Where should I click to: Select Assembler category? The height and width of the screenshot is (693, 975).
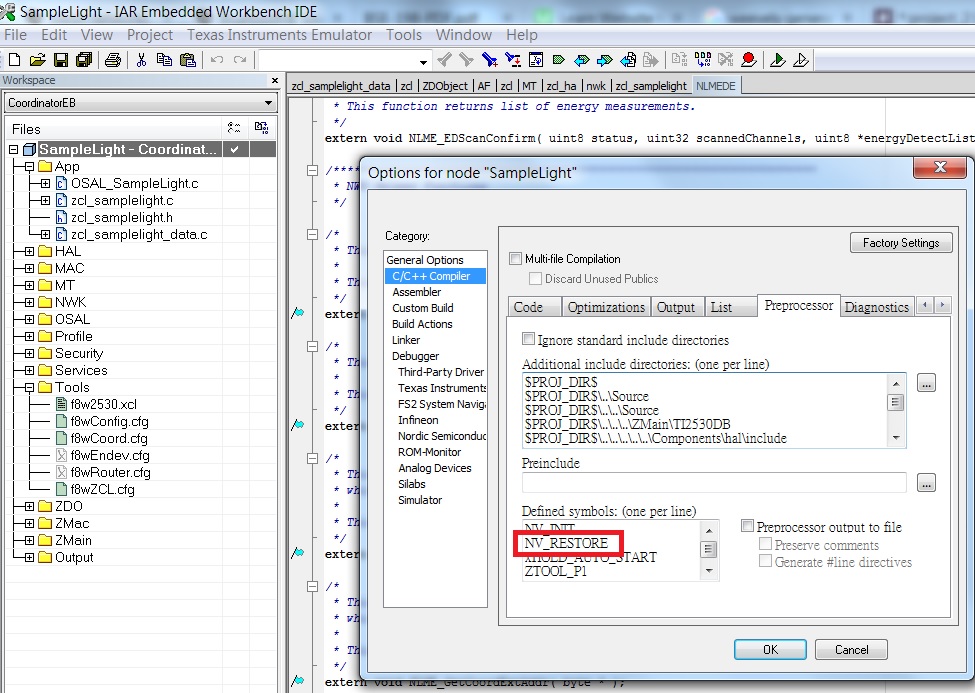pyautogui.click(x=417, y=292)
